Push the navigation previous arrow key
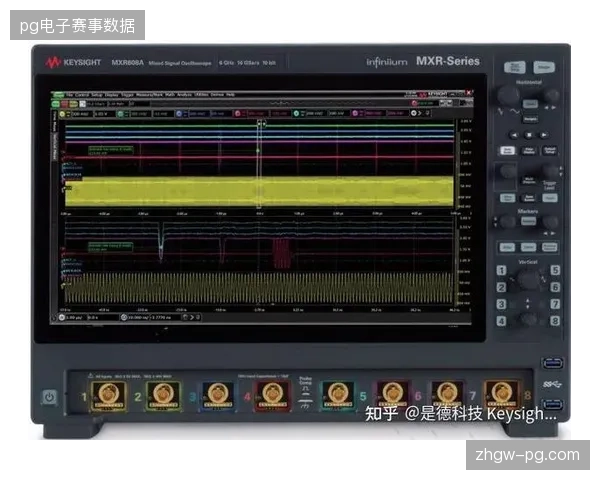This screenshot has width=600, height=480. click(x=514, y=135)
